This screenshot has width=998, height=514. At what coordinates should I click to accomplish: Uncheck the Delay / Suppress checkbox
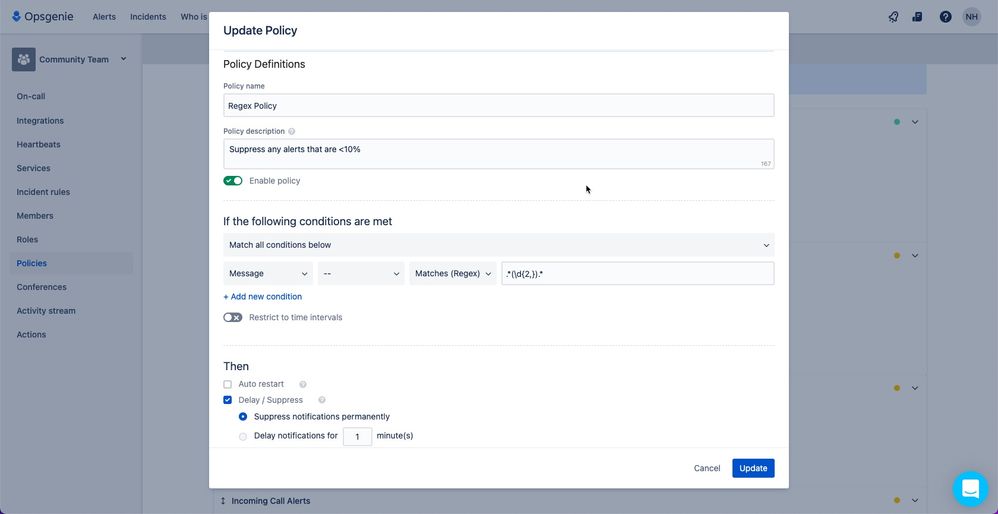click(x=227, y=400)
